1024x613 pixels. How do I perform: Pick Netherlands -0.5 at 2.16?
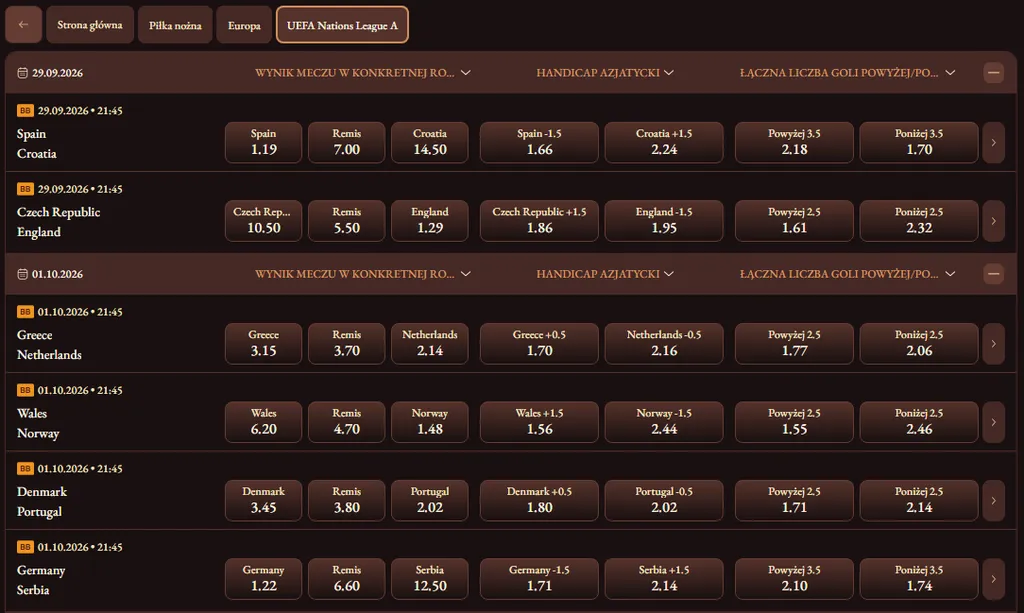coord(664,343)
